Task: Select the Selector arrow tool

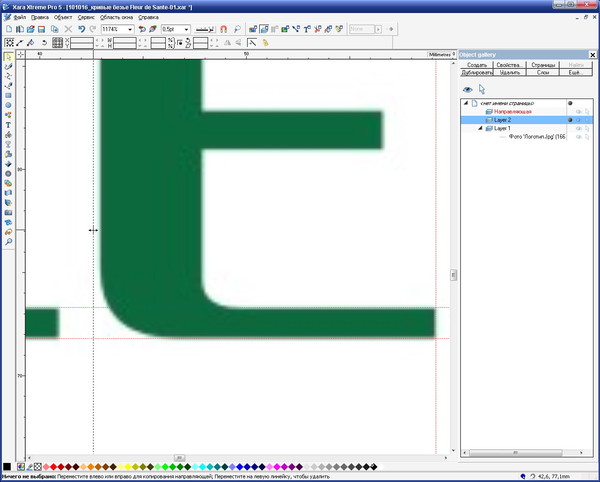Action: 8,57
